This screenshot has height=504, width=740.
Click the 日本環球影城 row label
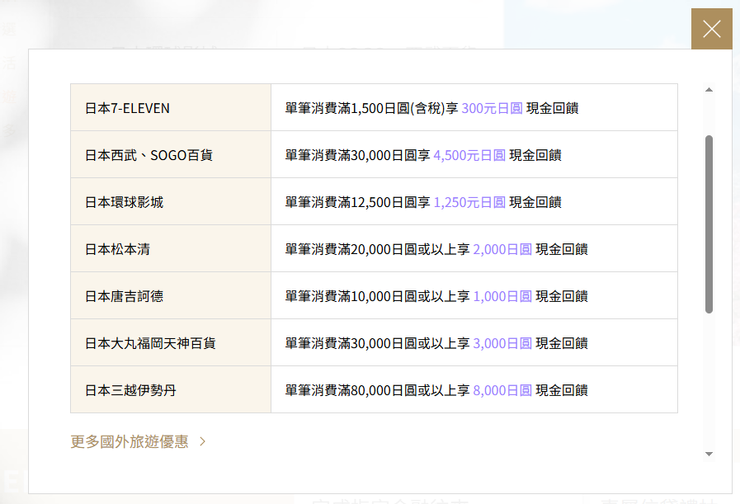[124, 202]
